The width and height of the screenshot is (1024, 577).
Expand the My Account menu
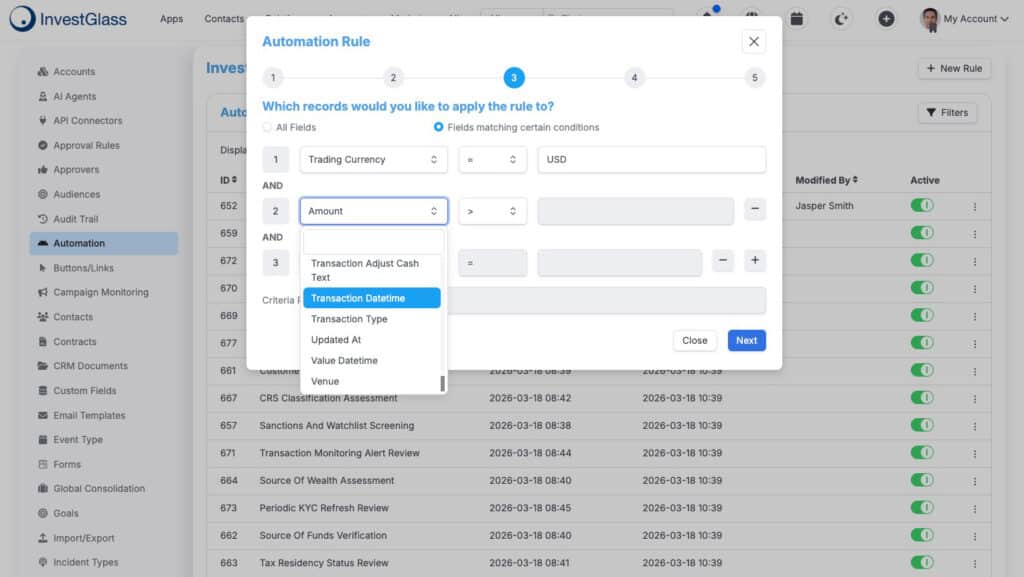(x=965, y=19)
